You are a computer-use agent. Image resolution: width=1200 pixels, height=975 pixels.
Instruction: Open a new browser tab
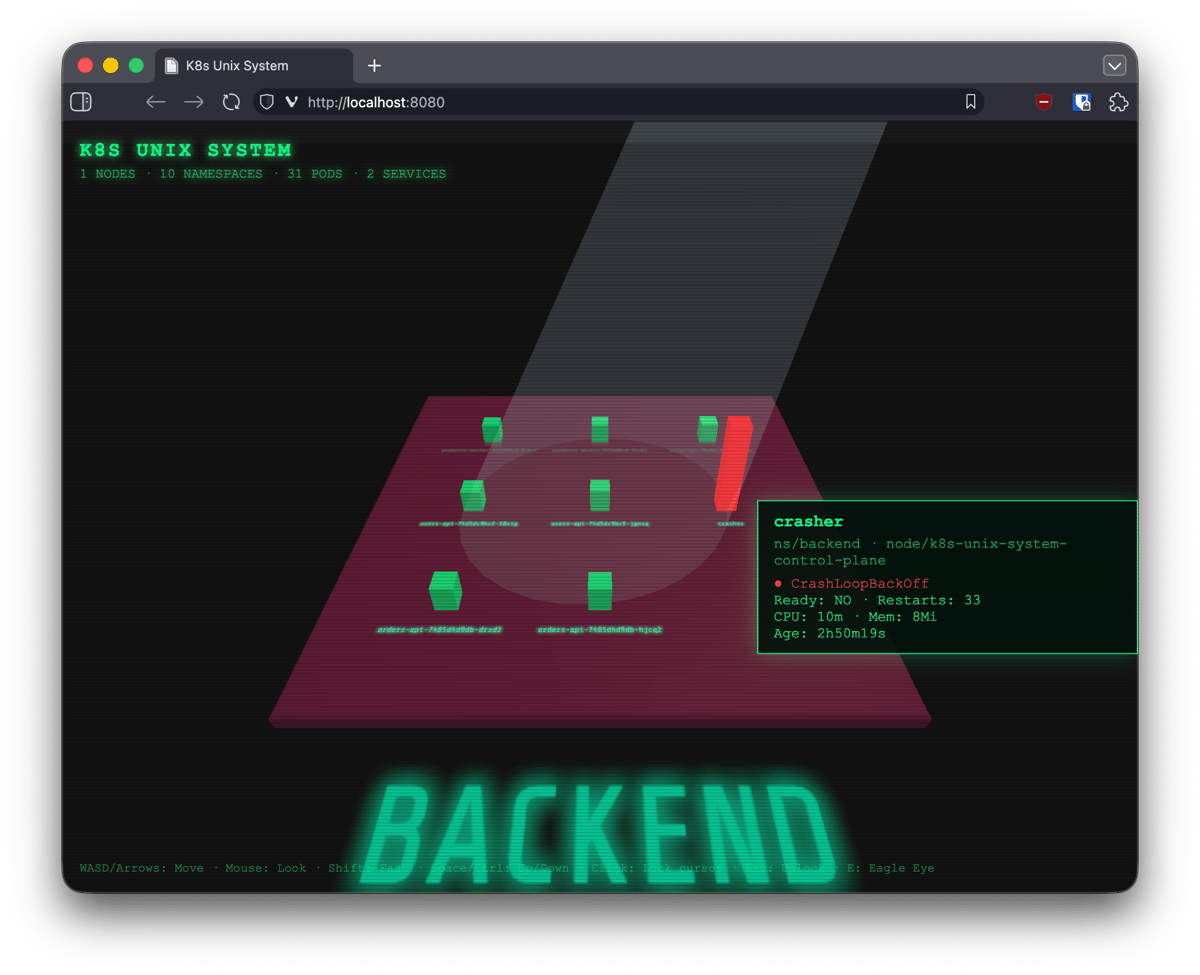[374, 66]
